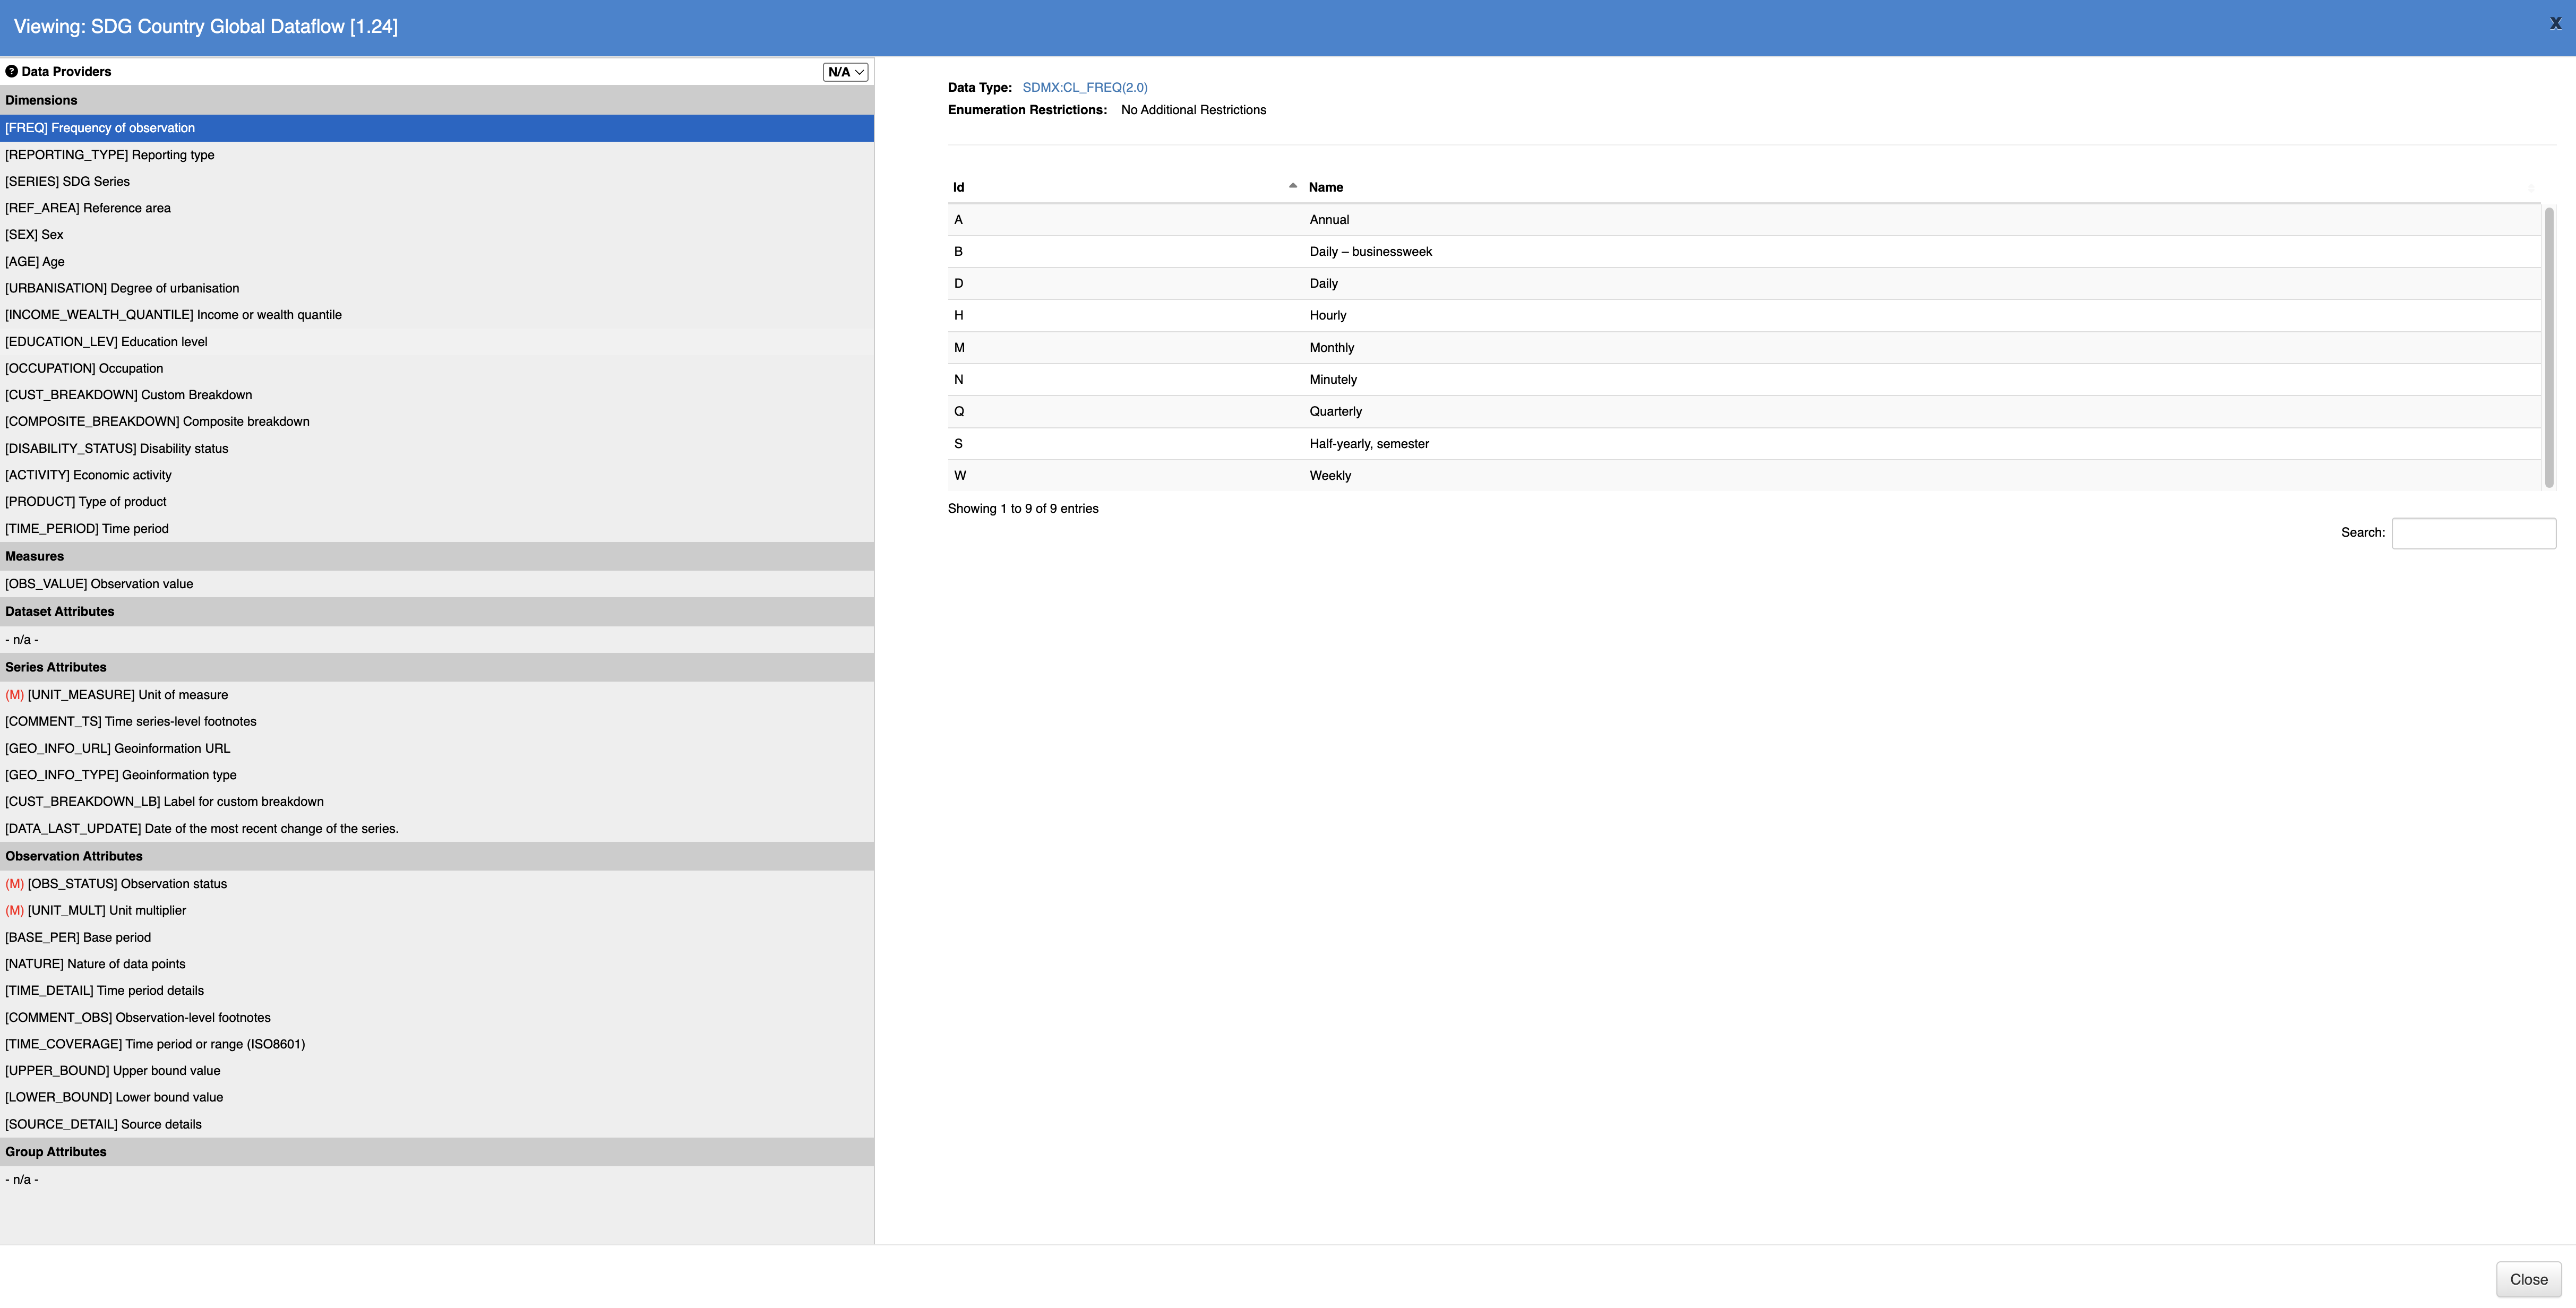The height and width of the screenshot is (1308, 2576).
Task: Select [COMMENT_TS] Time series-level footnotes
Action: pyautogui.click(x=437, y=721)
